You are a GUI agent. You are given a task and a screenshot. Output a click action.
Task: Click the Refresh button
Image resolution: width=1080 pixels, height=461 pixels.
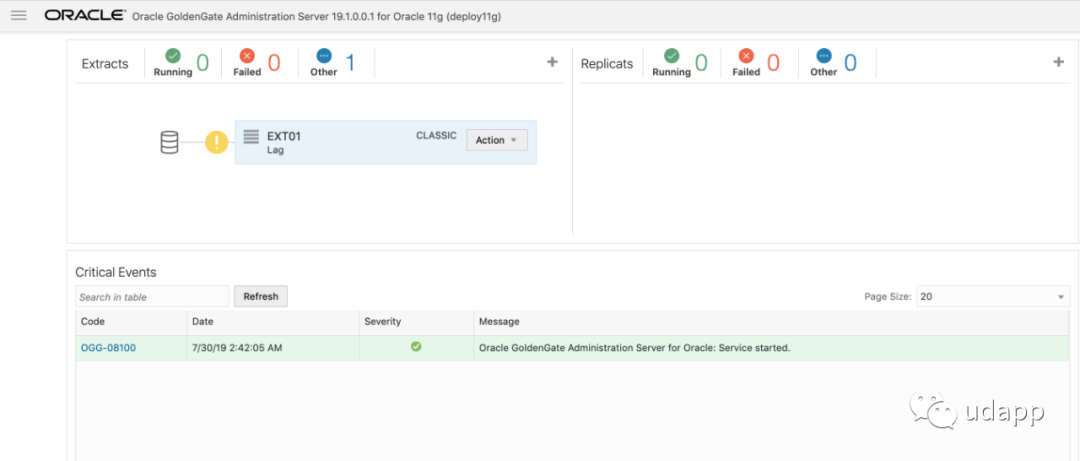pos(260,297)
